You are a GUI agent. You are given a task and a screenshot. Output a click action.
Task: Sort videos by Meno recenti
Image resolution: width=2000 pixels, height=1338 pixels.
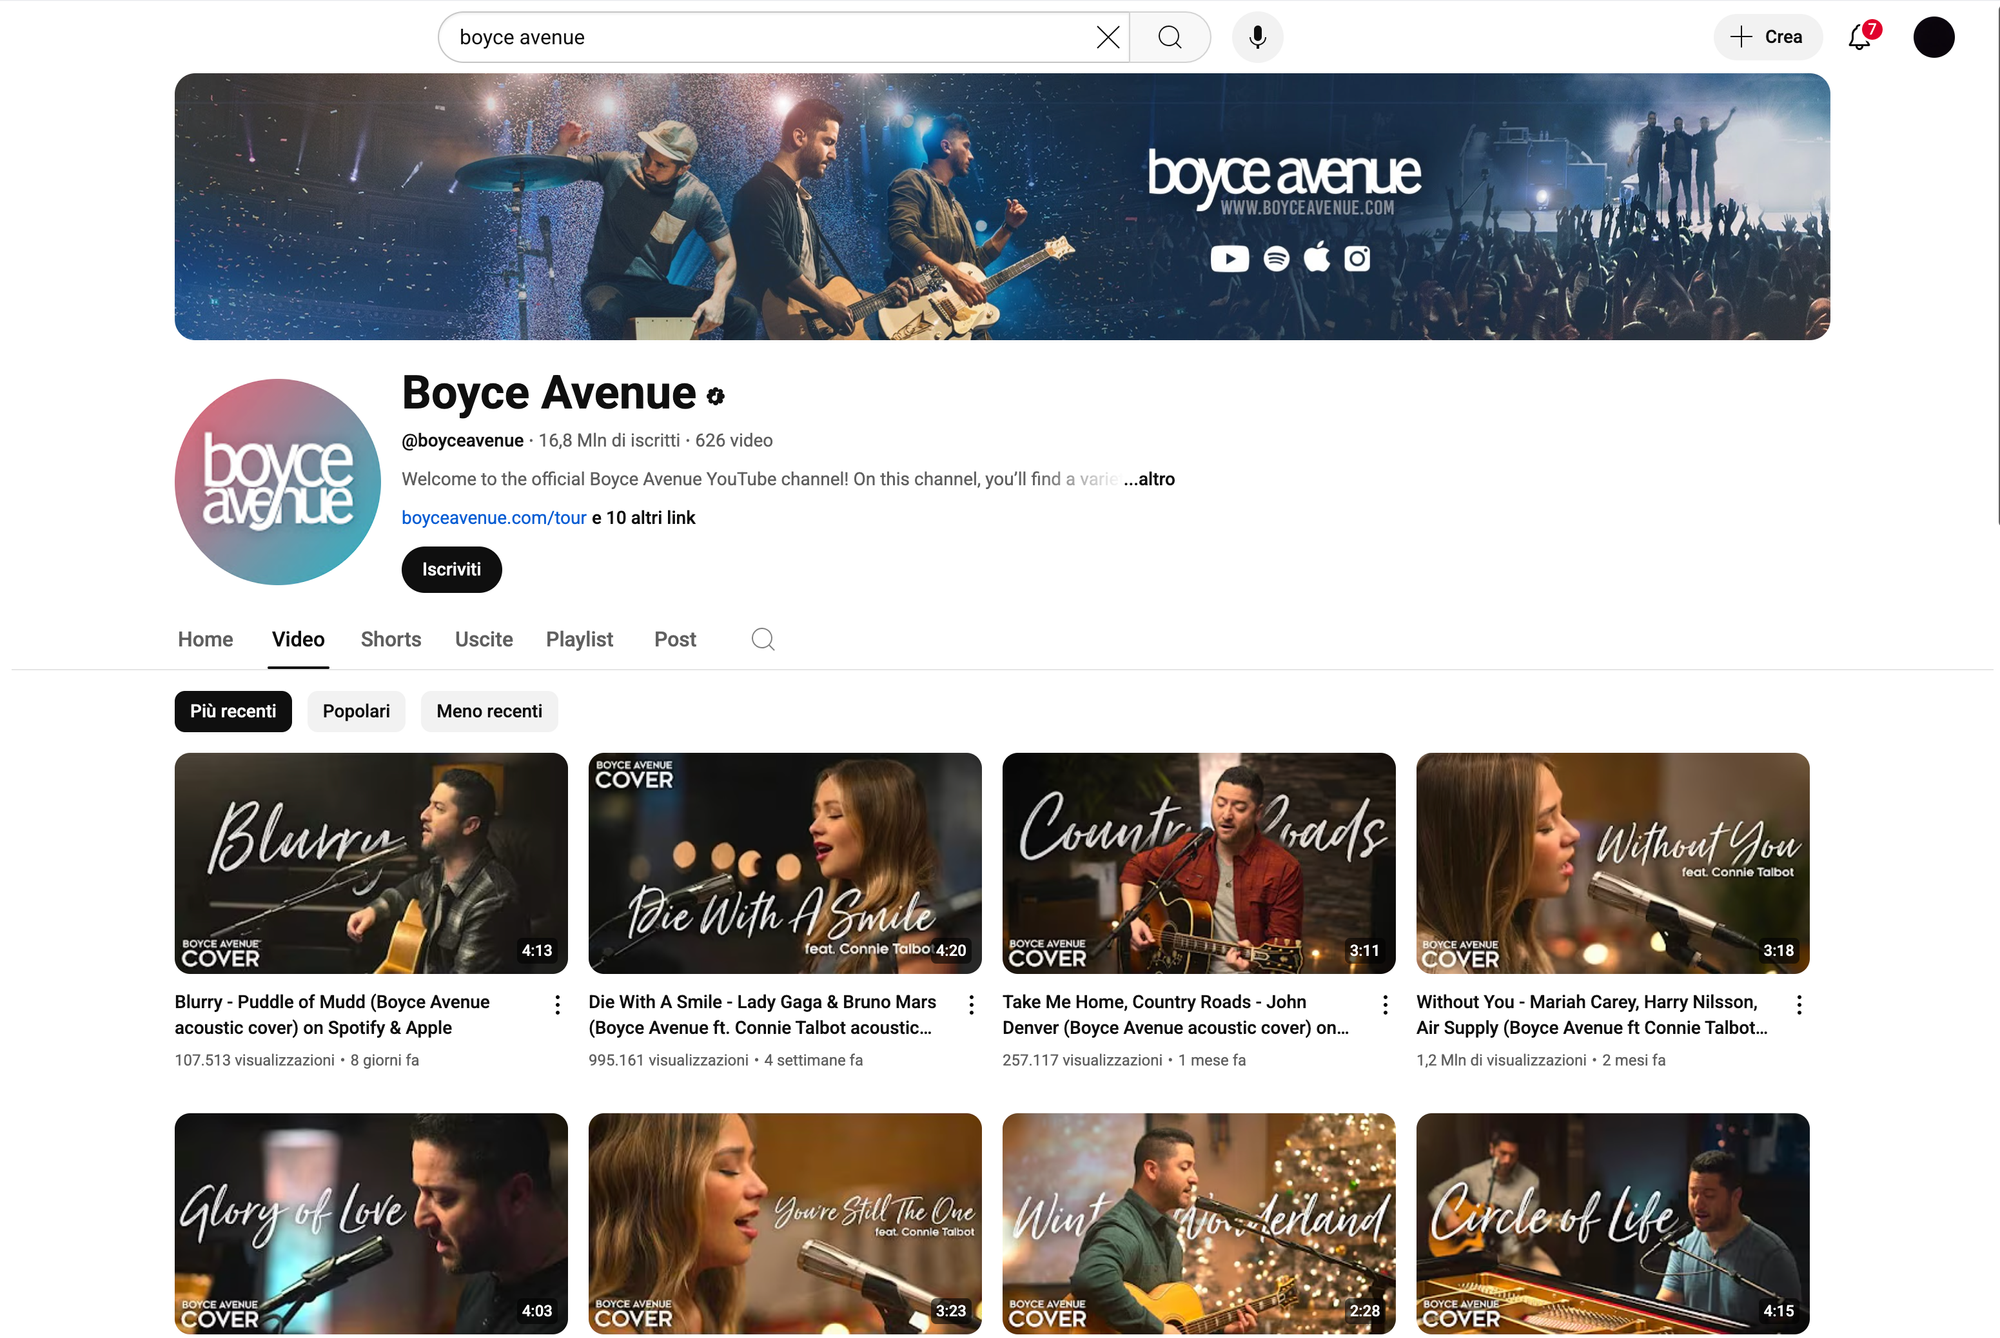click(x=489, y=711)
